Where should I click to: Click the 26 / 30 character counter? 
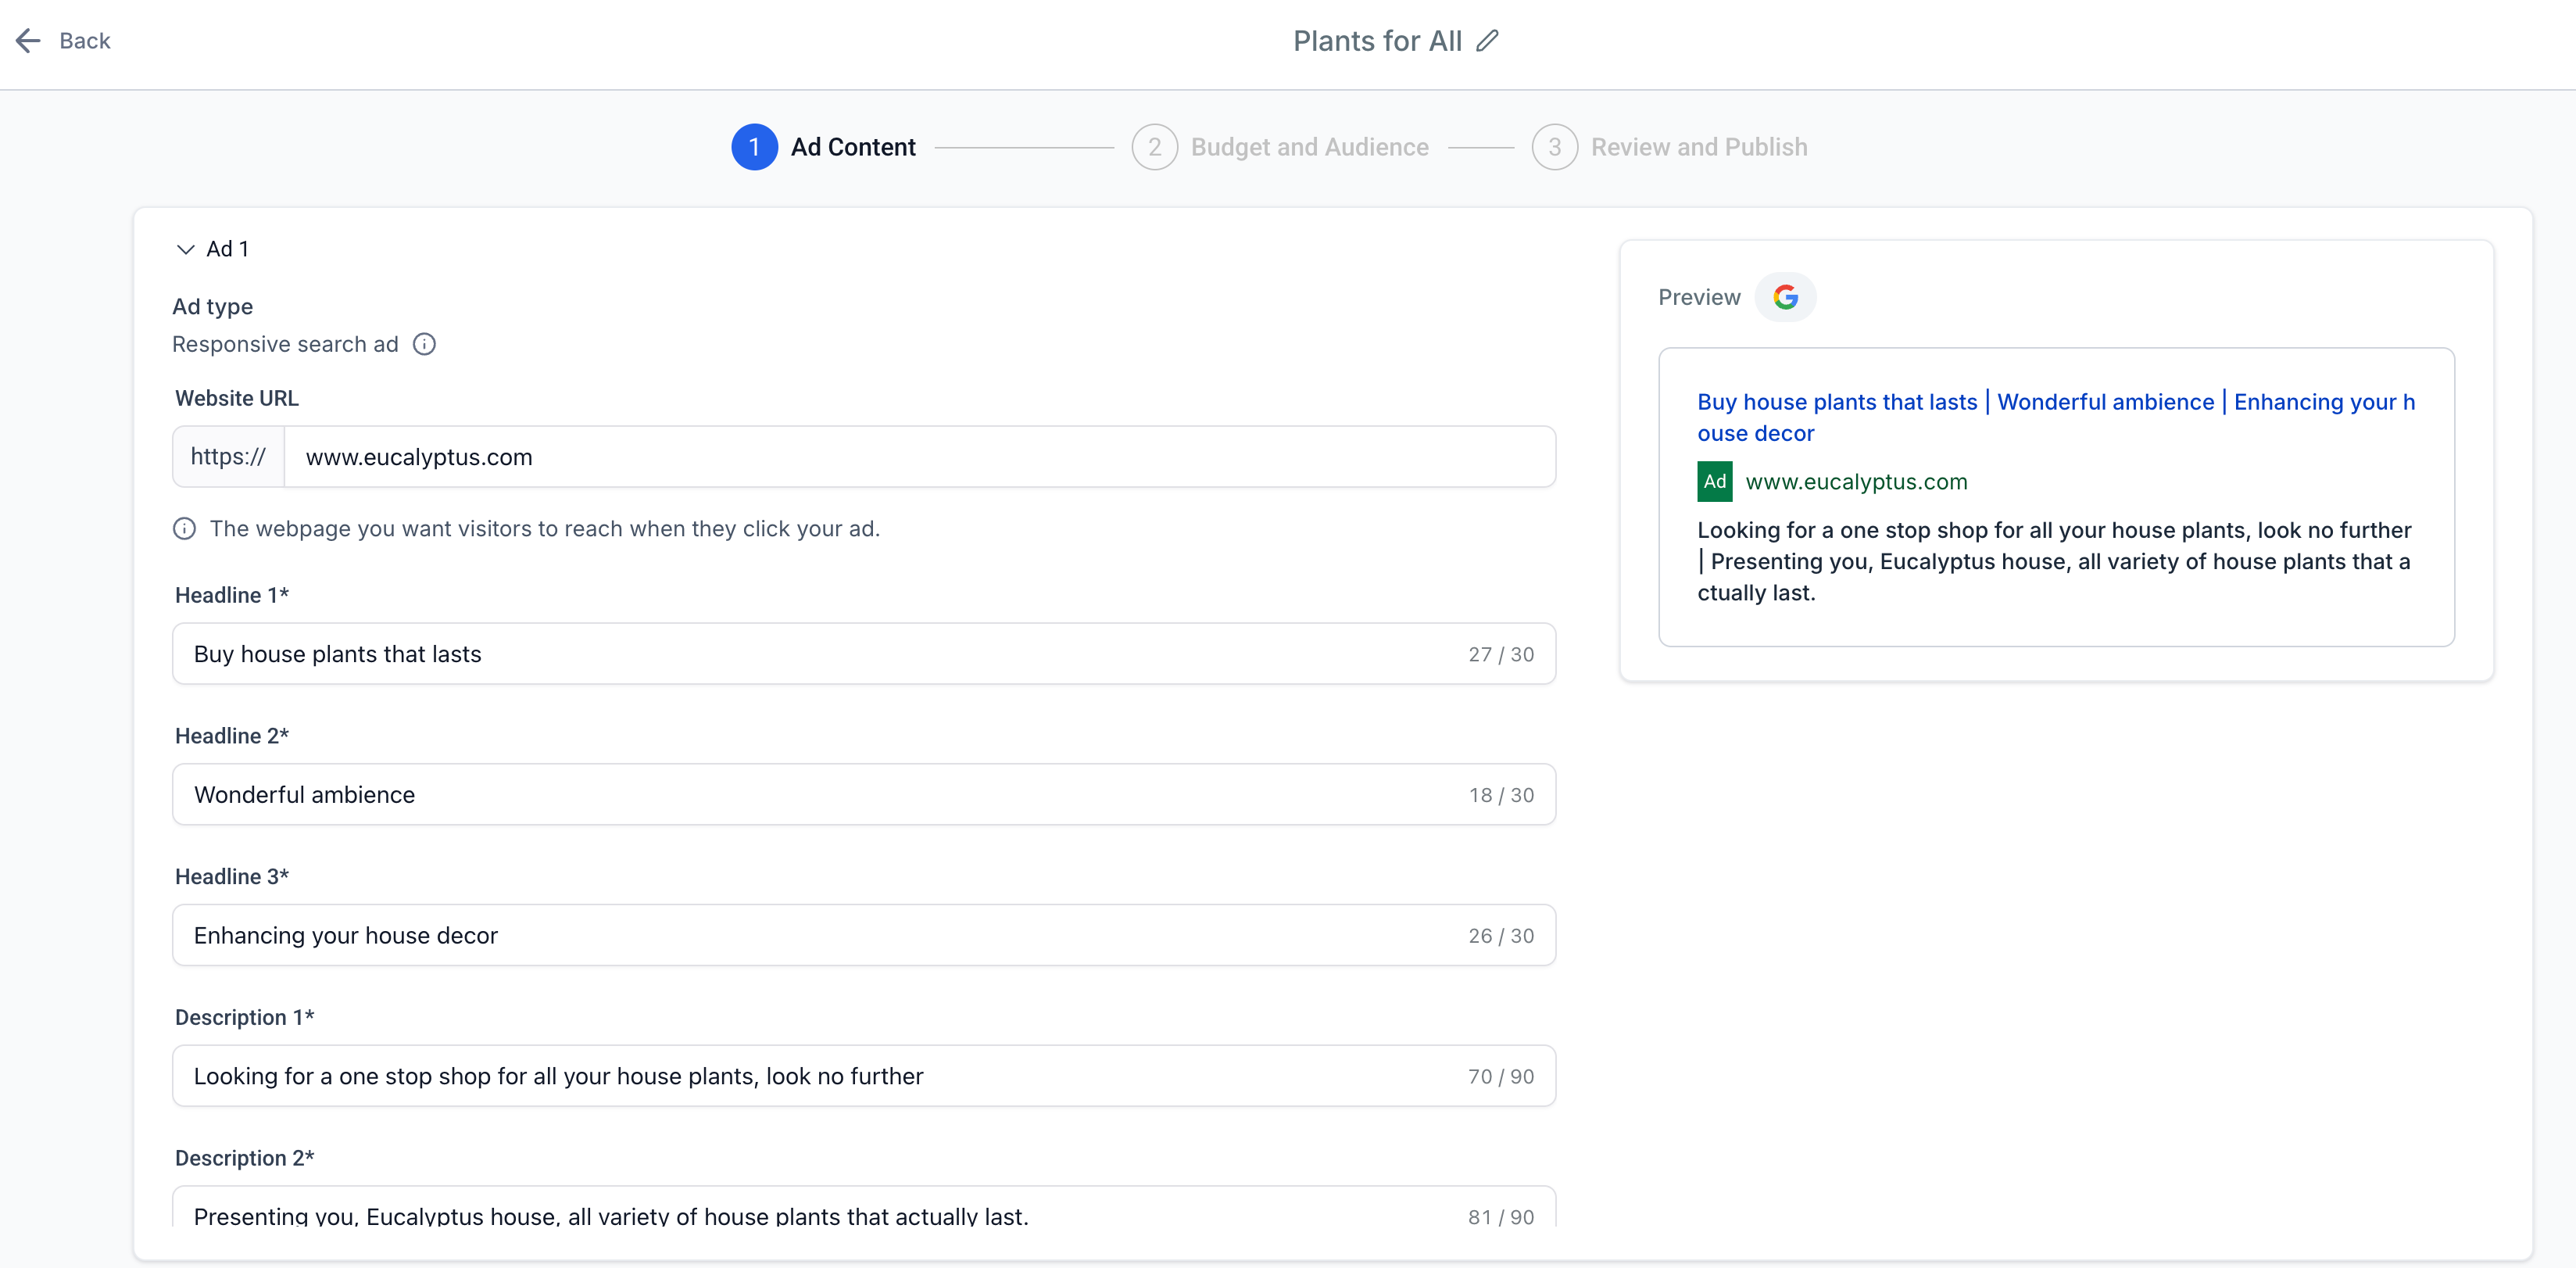point(1501,936)
